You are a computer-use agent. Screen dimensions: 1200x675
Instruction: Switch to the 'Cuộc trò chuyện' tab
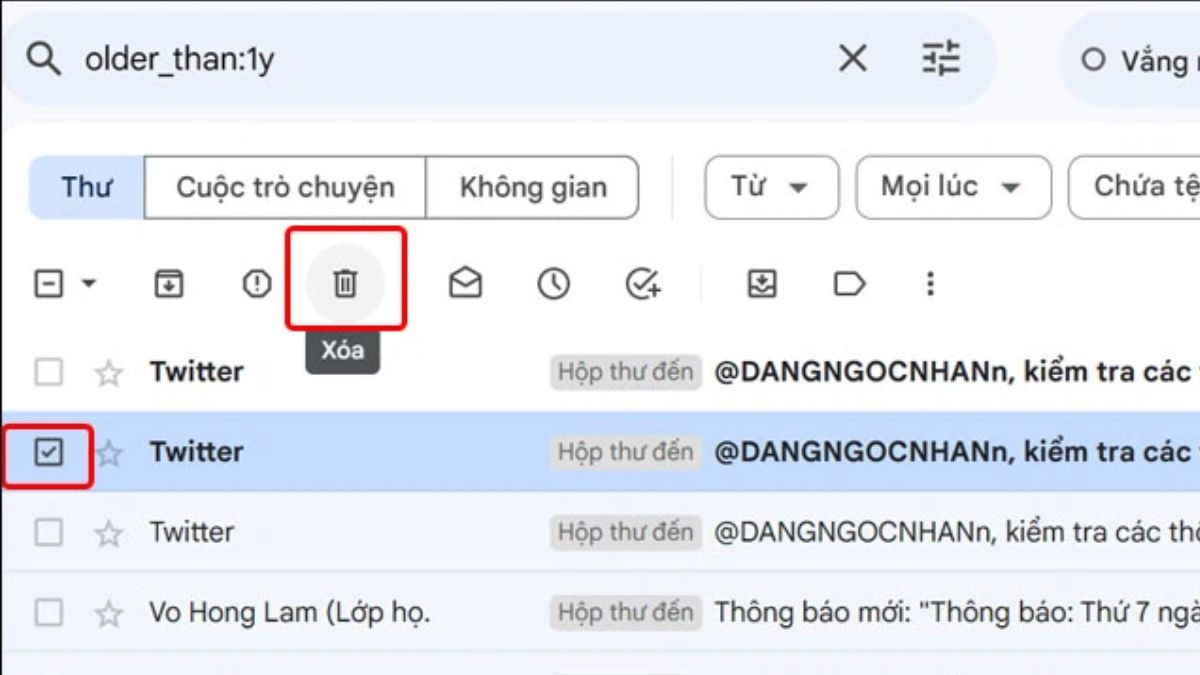coord(285,186)
